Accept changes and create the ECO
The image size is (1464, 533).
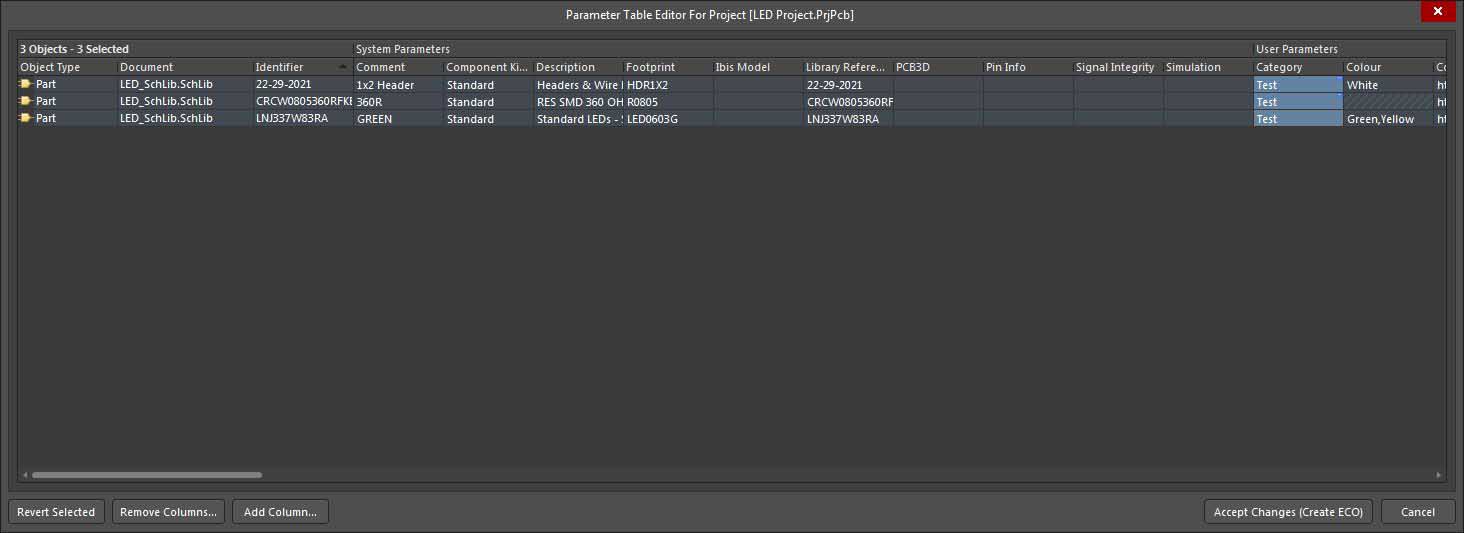click(1288, 512)
